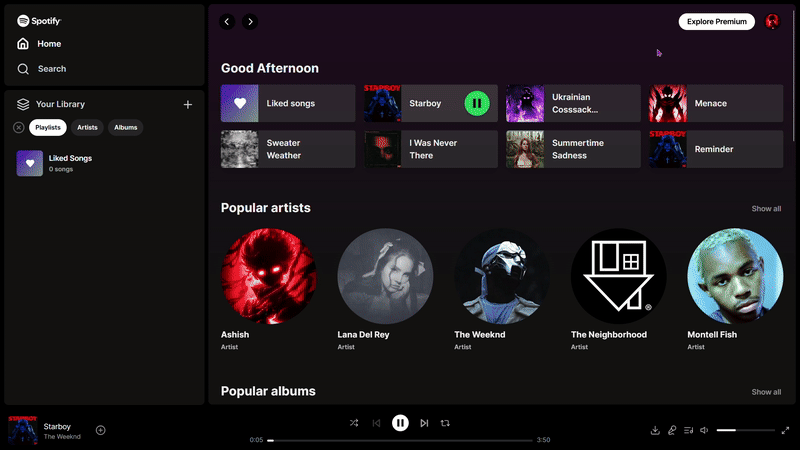Seek within the song progress bar
The height and width of the screenshot is (450, 800).
pyautogui.click(x=400, y=440)
